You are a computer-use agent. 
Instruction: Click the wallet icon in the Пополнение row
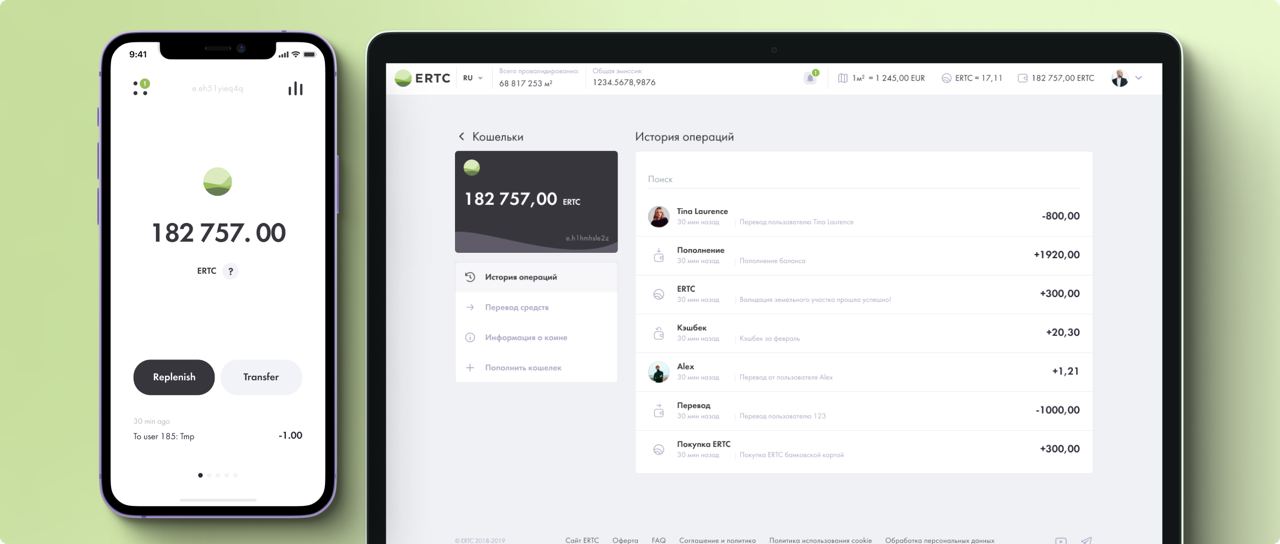[658, 255]
